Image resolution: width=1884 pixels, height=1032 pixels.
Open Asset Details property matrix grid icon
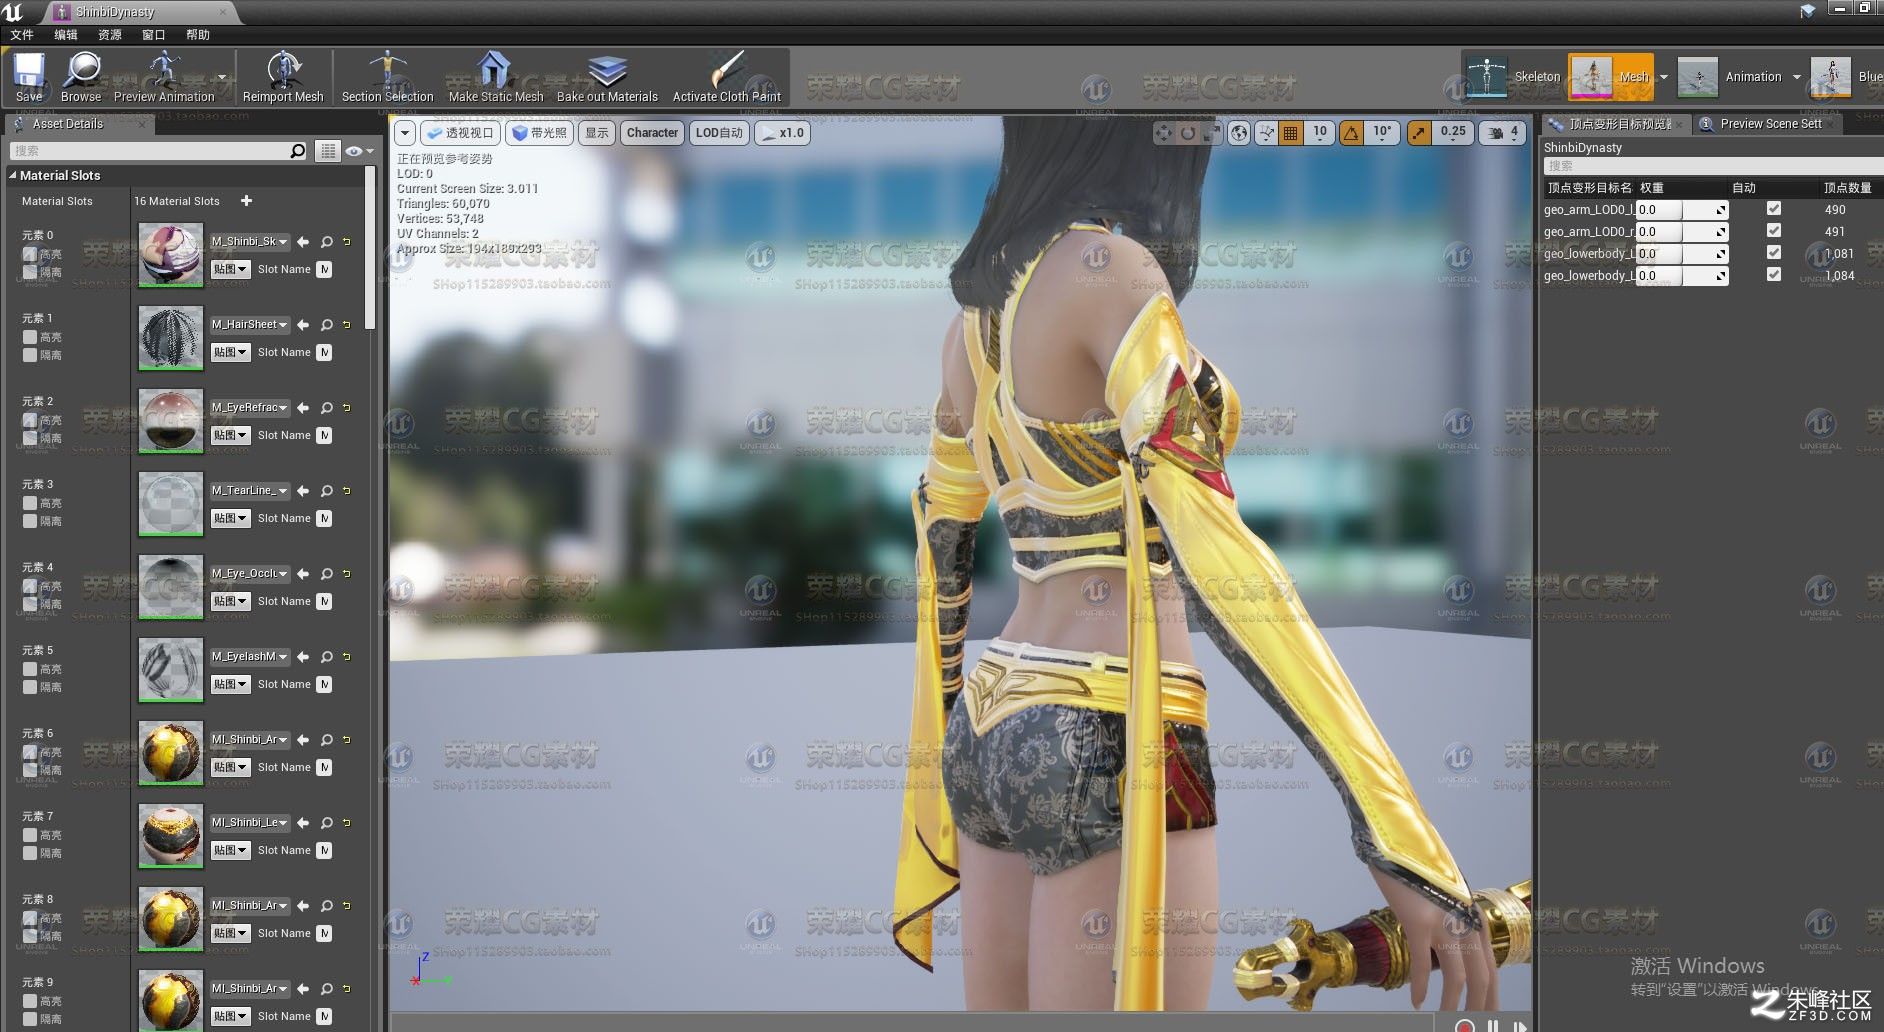(327, 151)
